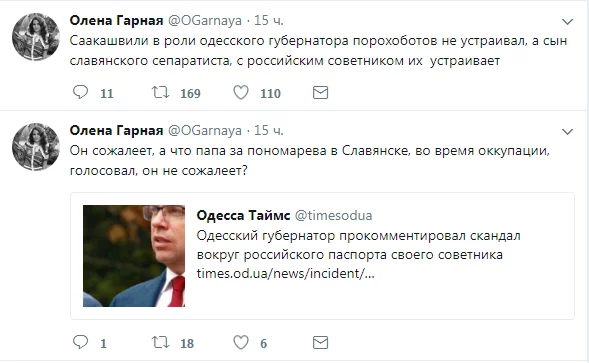Retweet the second tweet with 18 retweets
This screenshot has height=363, width=589.
pyautogui.click(x=160, y=342)
